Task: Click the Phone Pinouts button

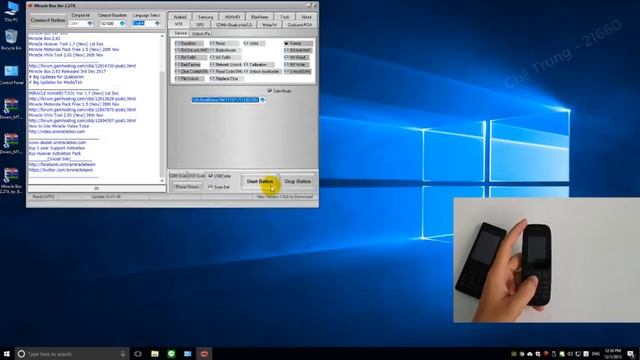Action: 187,187
